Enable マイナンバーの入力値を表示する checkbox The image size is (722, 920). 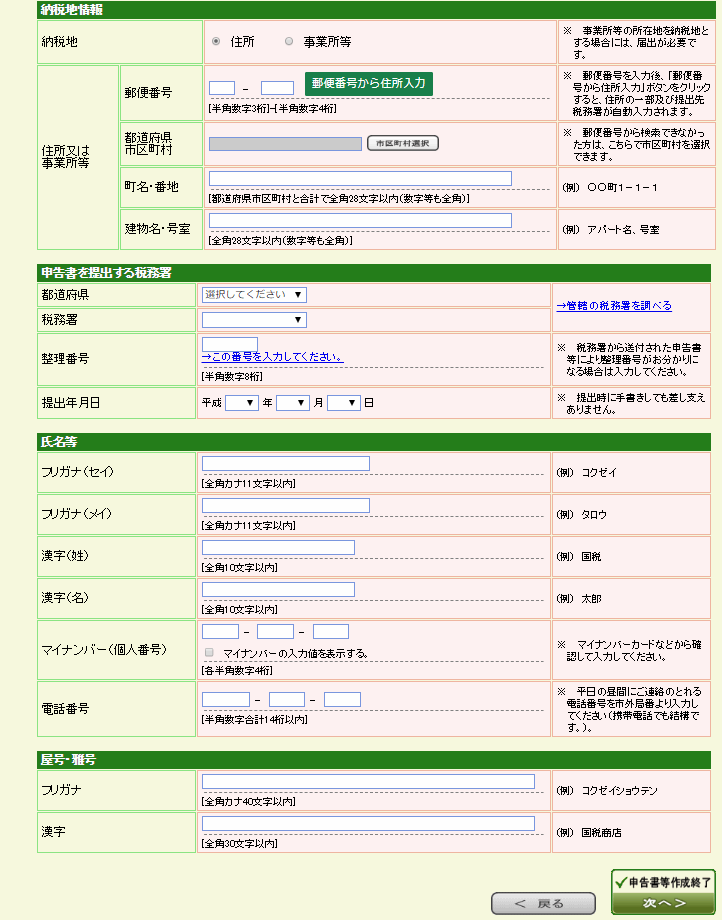tap(209, 653)
